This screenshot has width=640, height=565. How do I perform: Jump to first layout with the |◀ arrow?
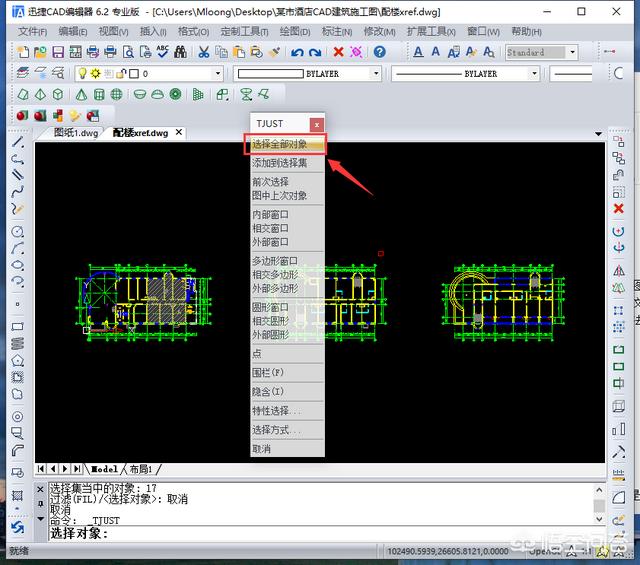click(41, 469)
